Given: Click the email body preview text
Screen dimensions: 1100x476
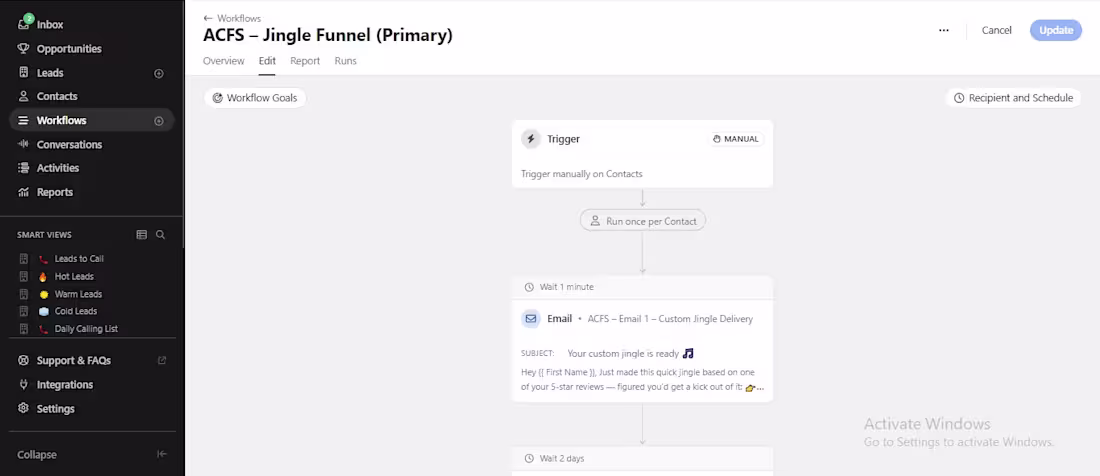Looking at the screenshot, I should point(642,379).
